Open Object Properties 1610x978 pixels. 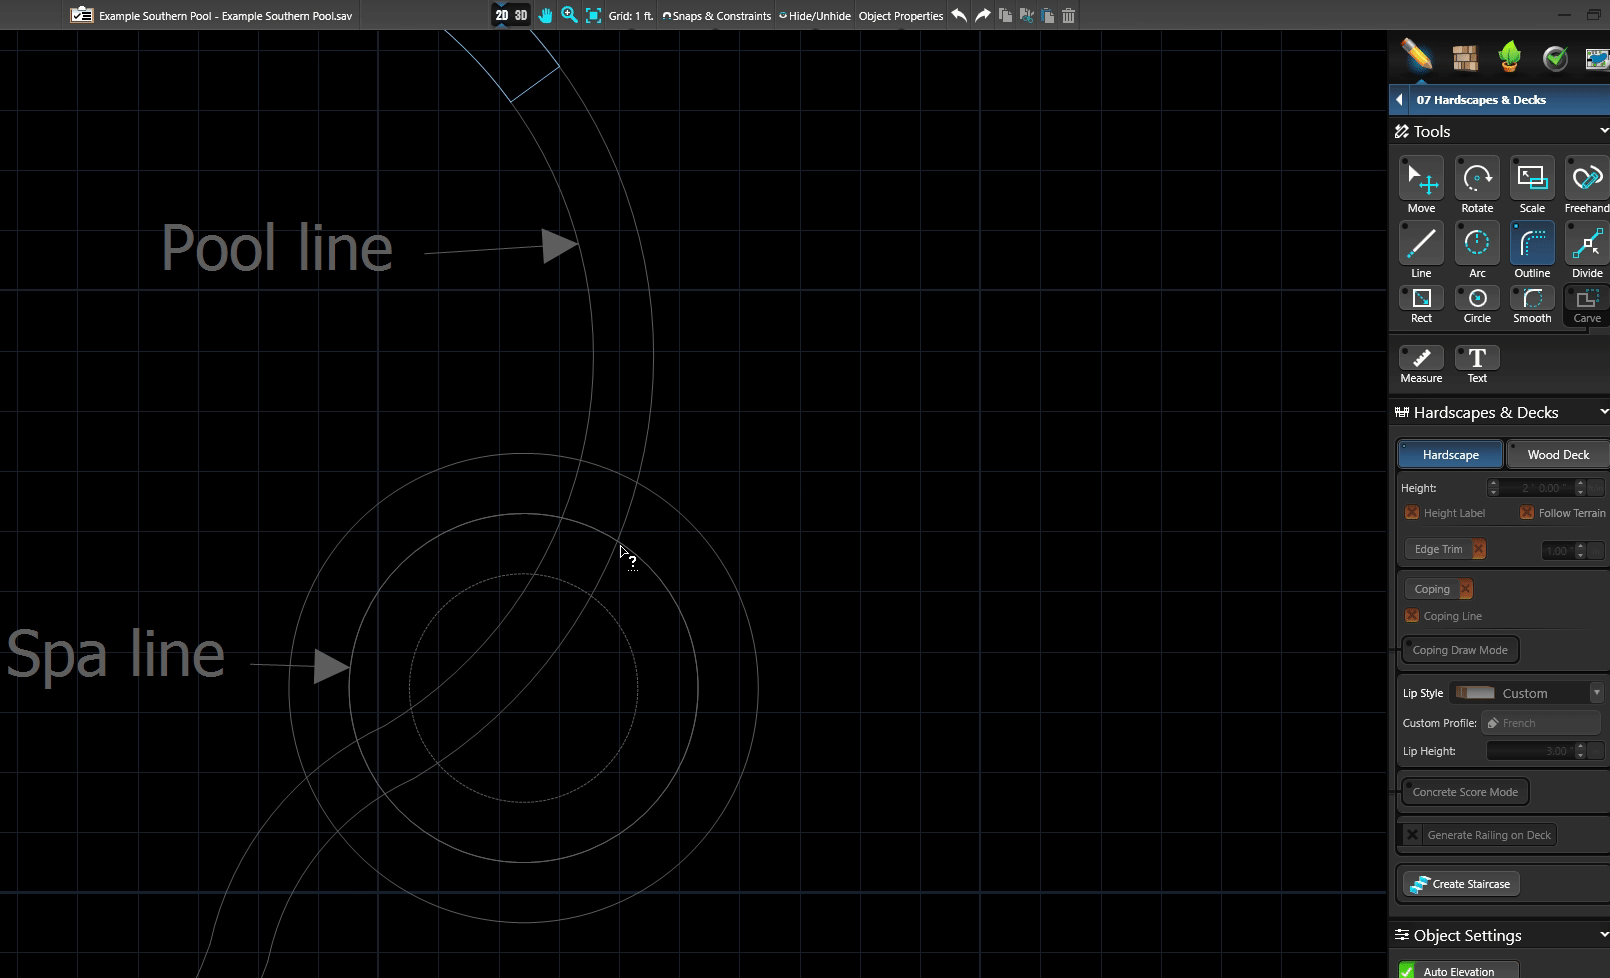coord(901,16)
